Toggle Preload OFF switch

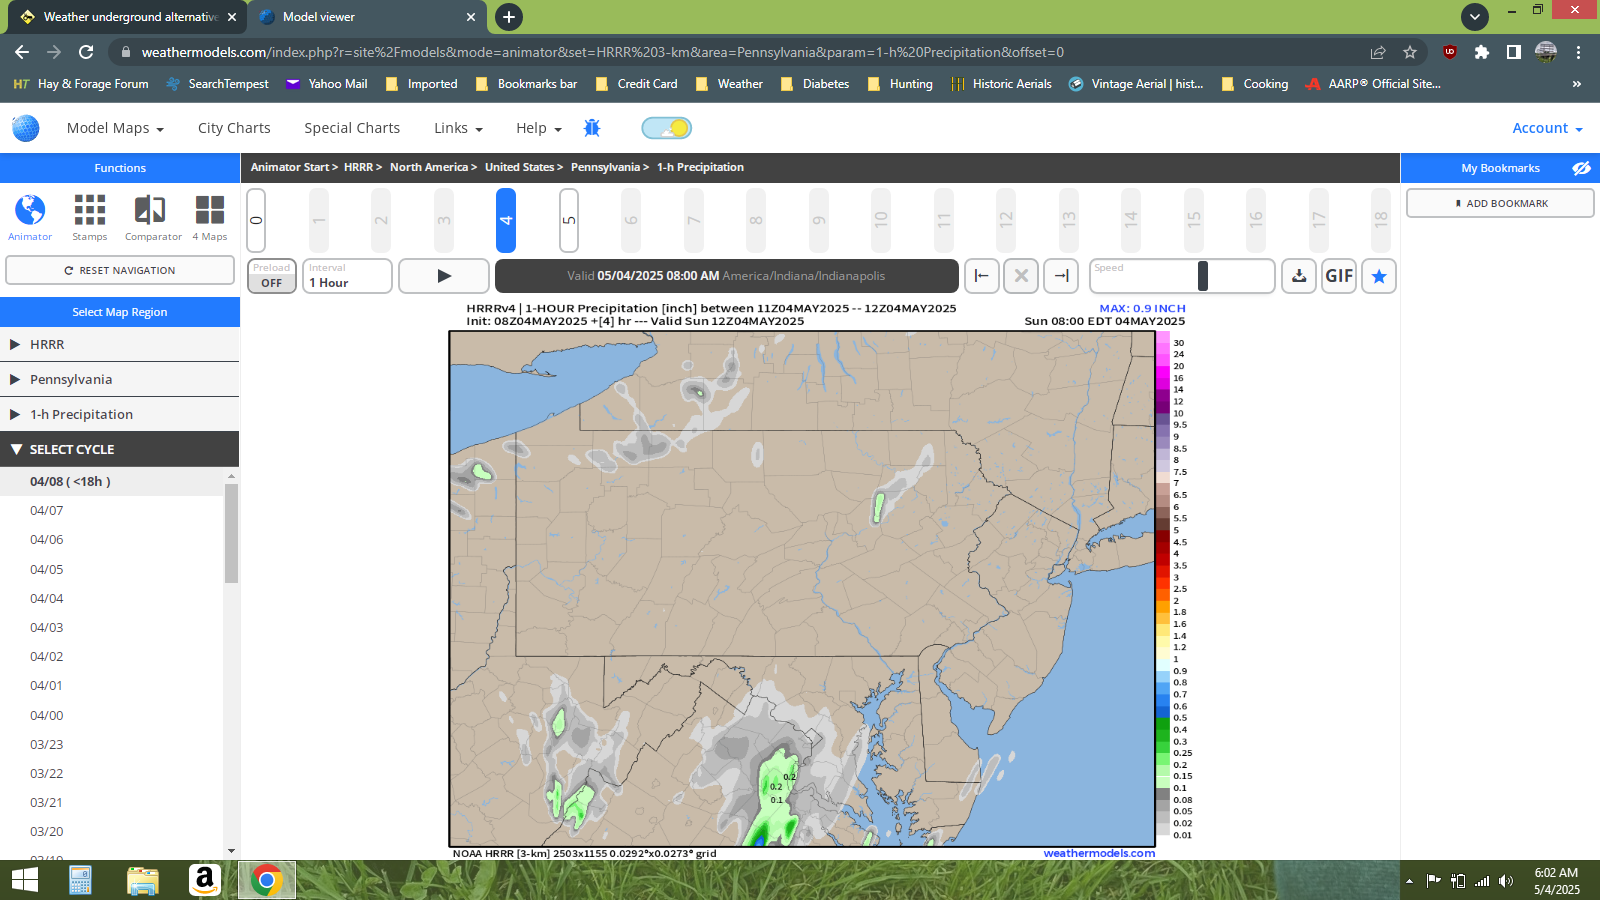(x=272, y=276)
